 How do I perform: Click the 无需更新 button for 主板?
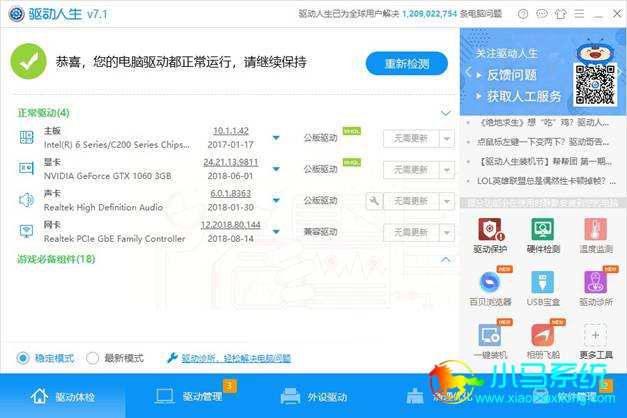click(411, 138)
